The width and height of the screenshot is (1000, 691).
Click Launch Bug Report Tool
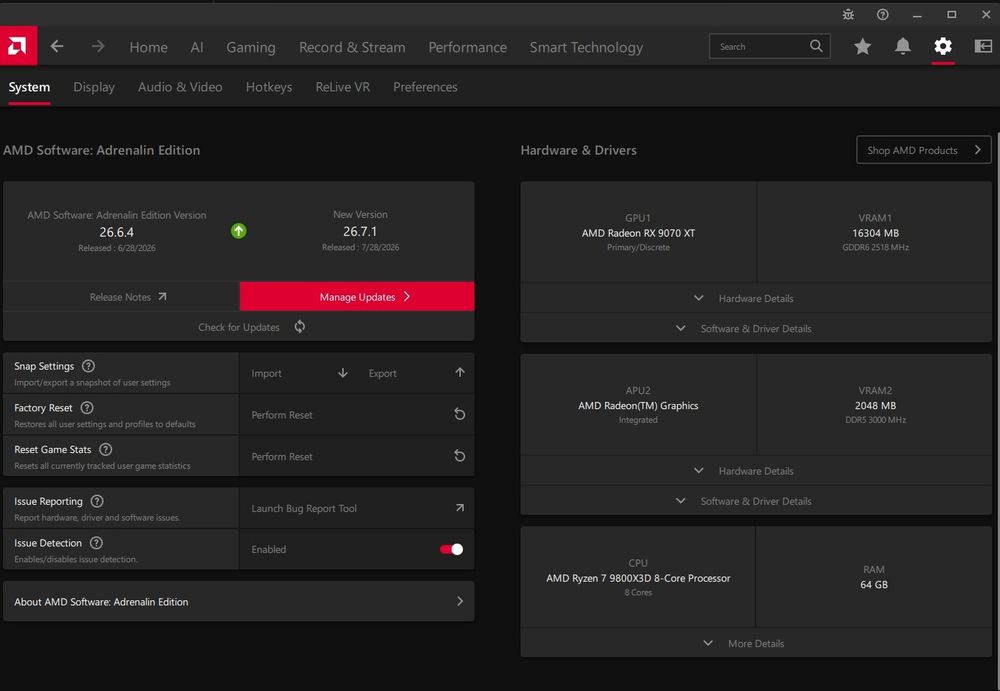click(357, 508)
